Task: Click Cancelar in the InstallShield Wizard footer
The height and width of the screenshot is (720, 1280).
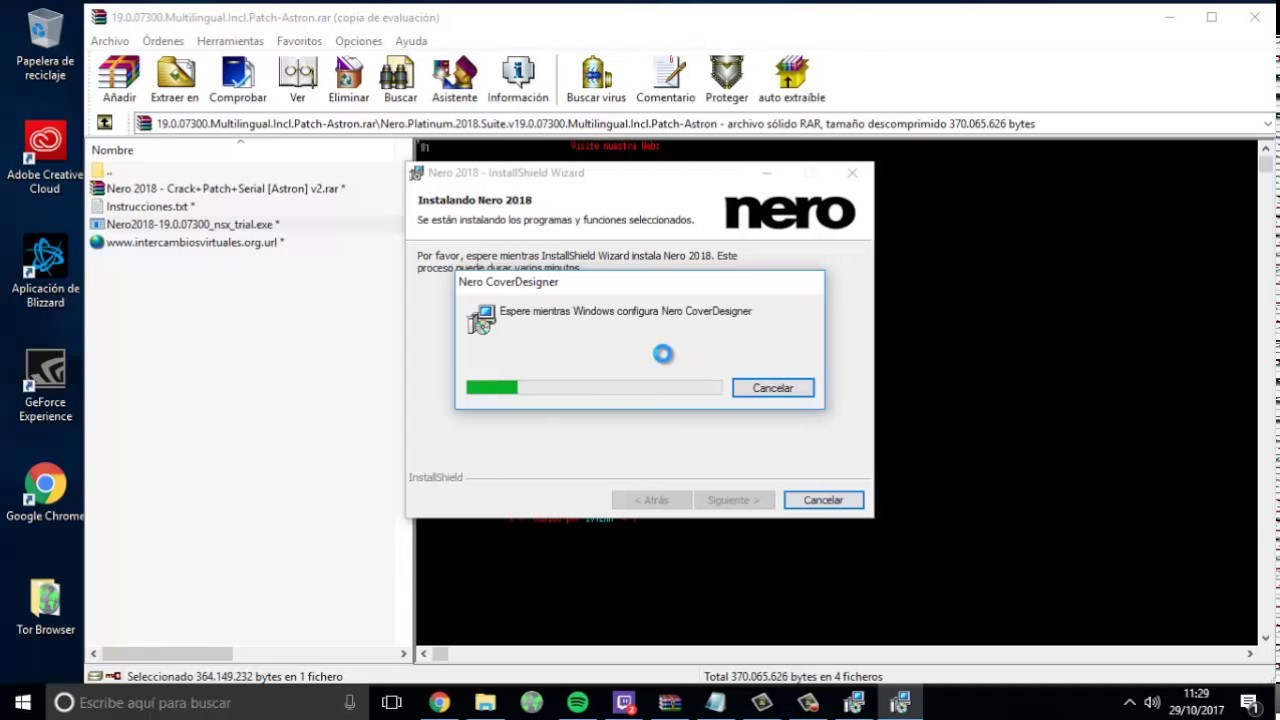Action: (x=823, y=500)
